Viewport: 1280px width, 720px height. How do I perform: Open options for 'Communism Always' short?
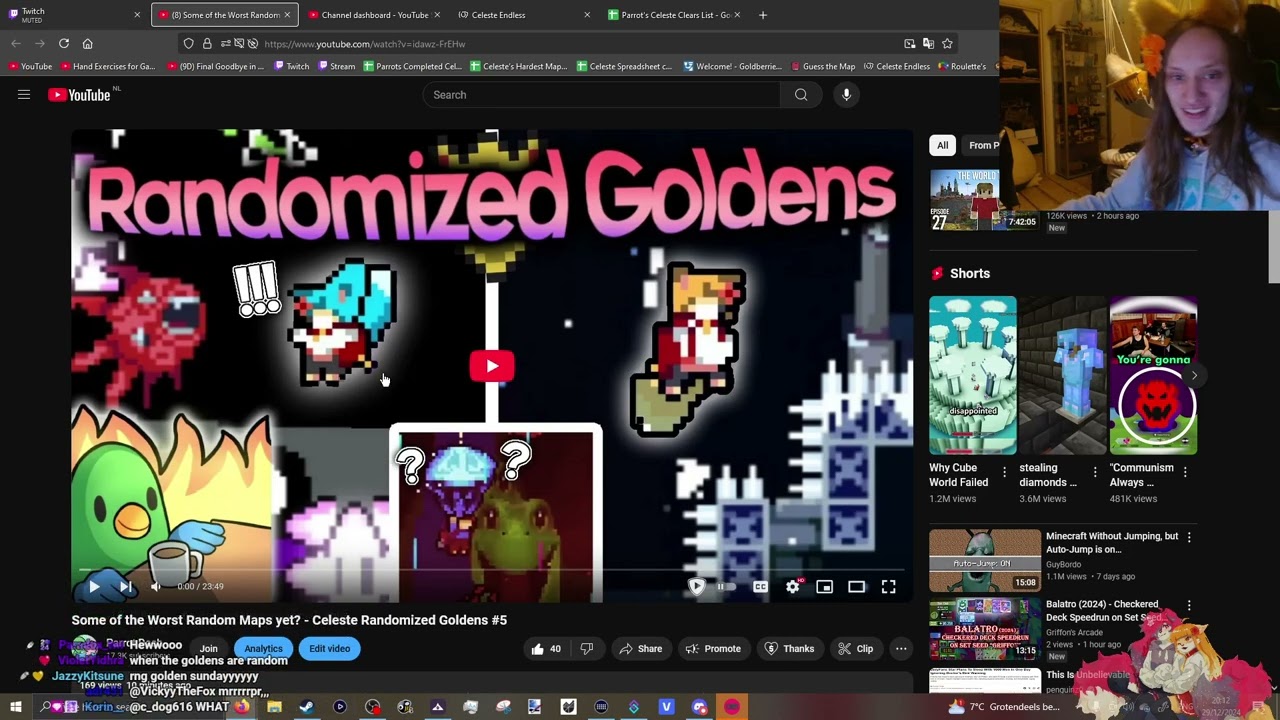pos(1186,471)
